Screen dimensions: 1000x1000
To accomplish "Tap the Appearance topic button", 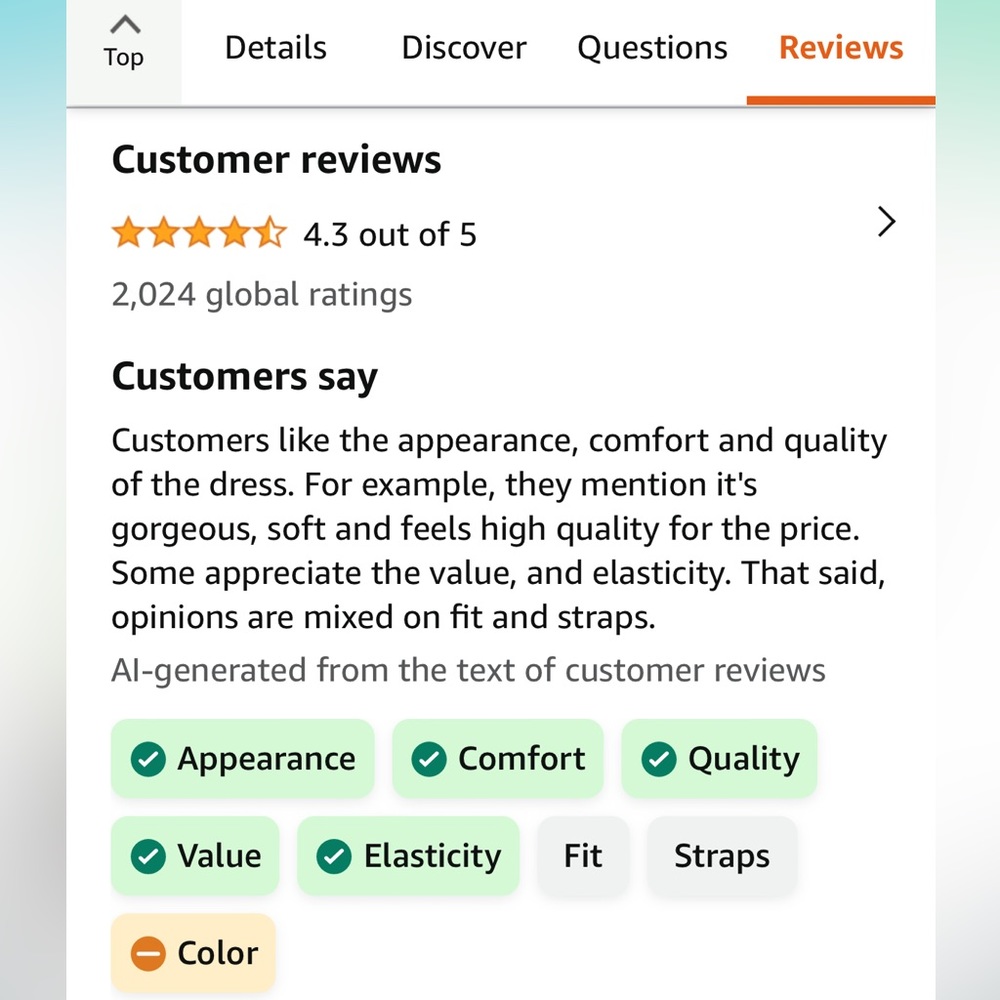I will click(242, 759).
